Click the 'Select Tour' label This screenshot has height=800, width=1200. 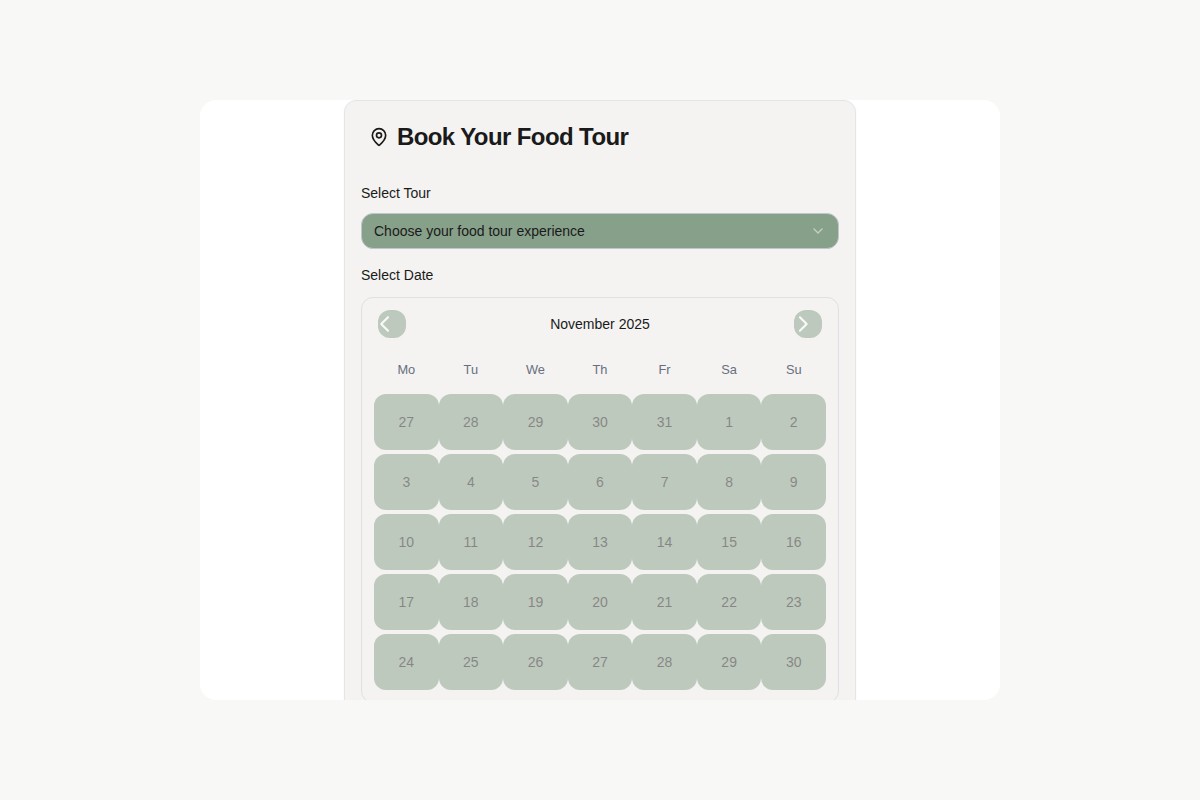tap(396, 193)
